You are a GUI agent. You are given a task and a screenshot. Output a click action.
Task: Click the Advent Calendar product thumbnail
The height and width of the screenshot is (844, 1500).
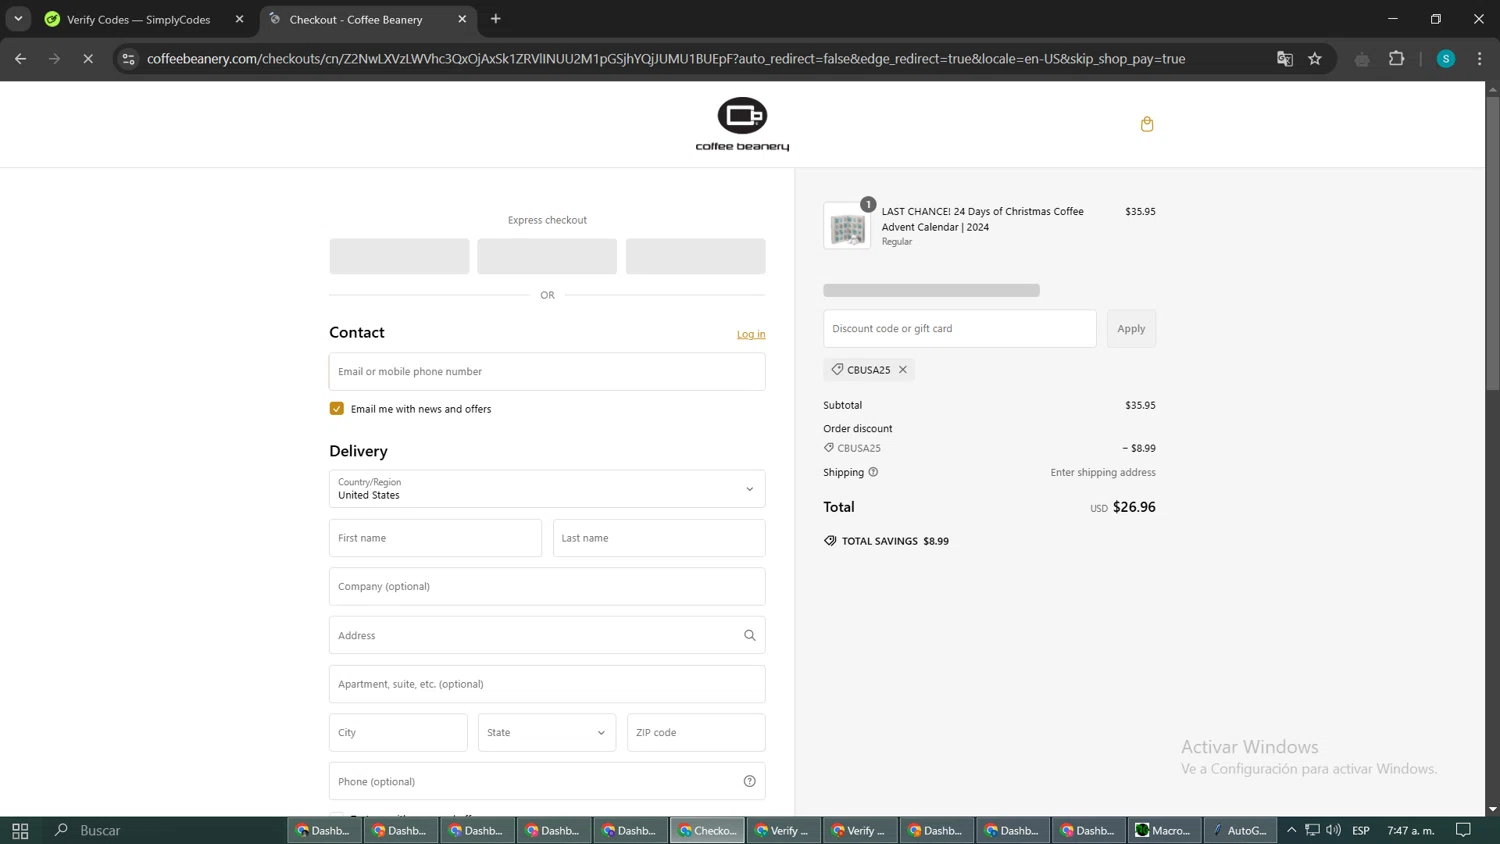[847, 226]
